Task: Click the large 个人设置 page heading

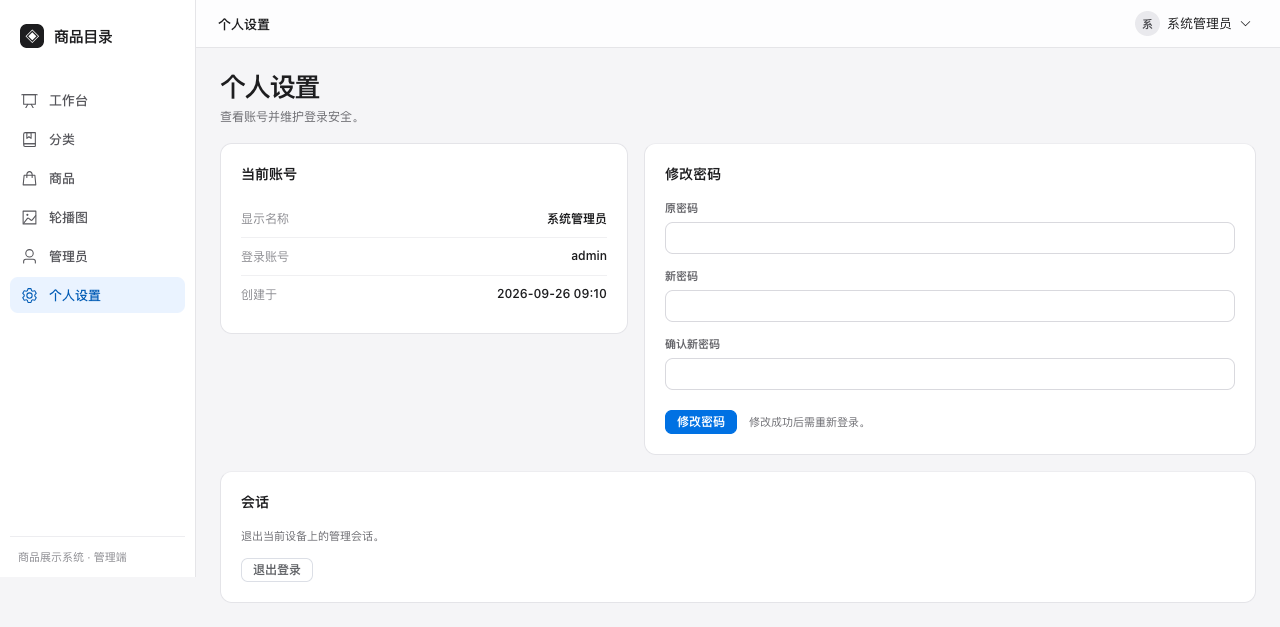Action: click(x=270, y=87)
